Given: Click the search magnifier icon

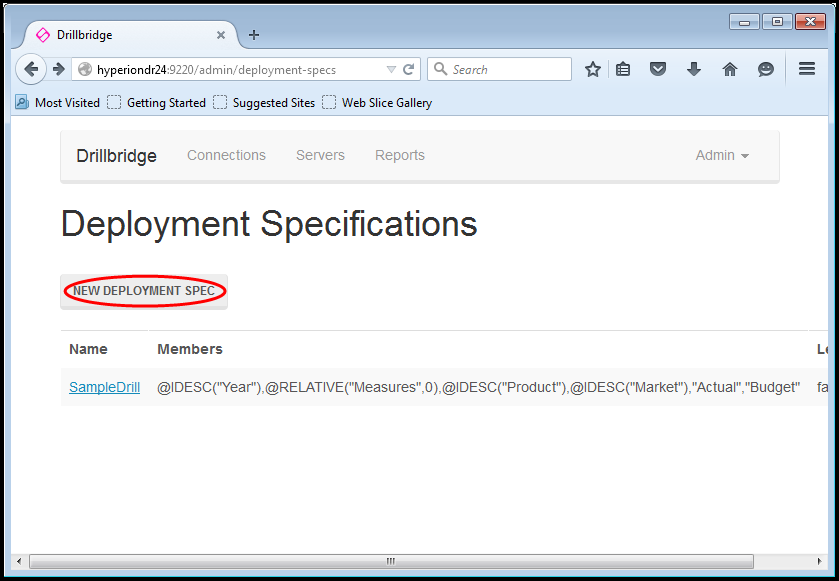Looking at the screenshot, I should (440, 69).
